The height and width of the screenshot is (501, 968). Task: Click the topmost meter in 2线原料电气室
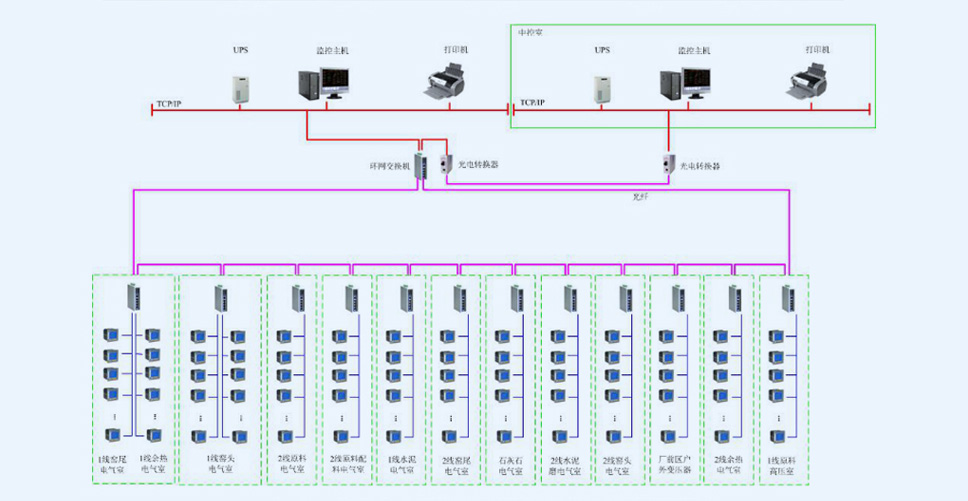click(284, 336)
